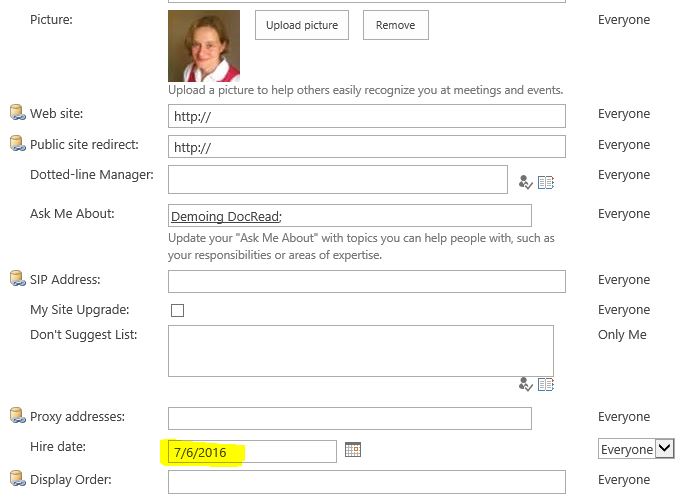This screenshot has height=501, width=697.
Task: Click the Hire date label
Action: [x=58, y=446]
